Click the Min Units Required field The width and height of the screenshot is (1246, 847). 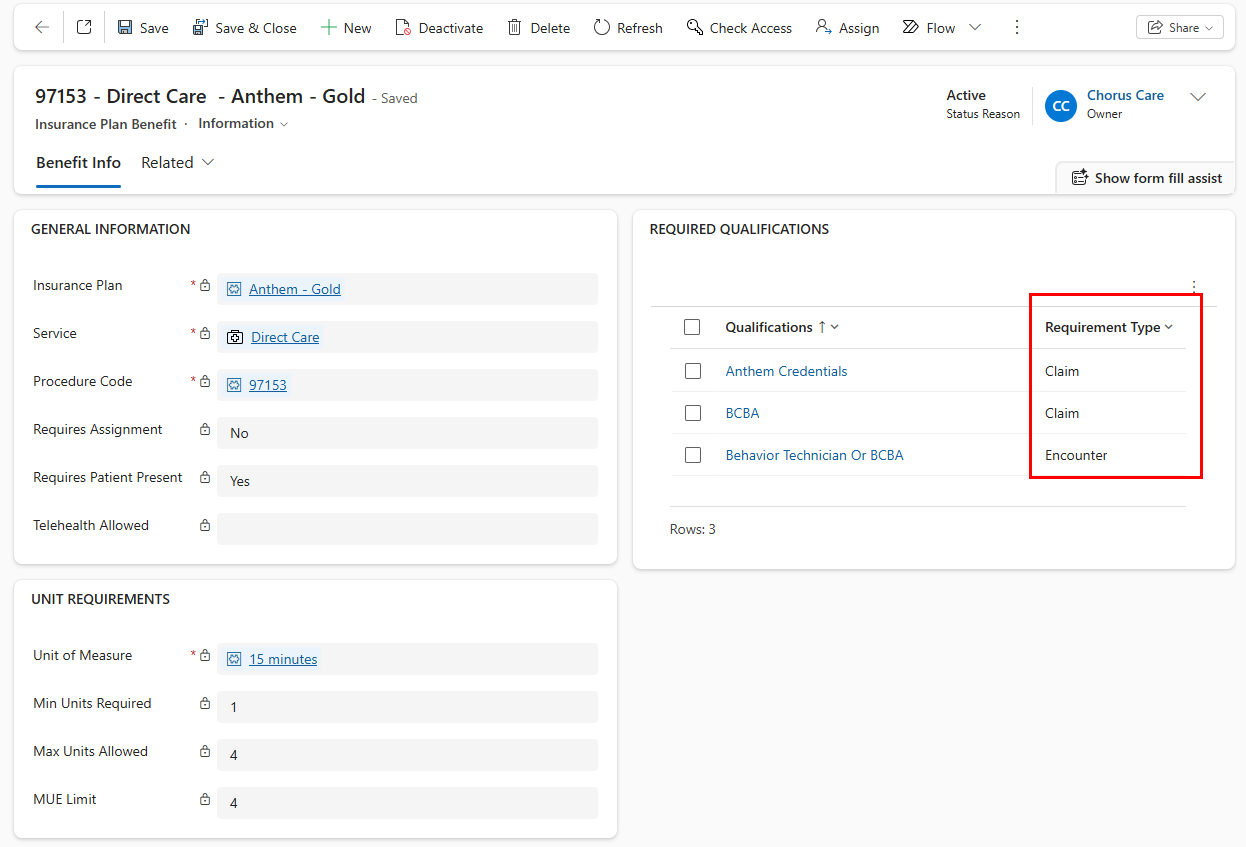[x=407, y=707]
